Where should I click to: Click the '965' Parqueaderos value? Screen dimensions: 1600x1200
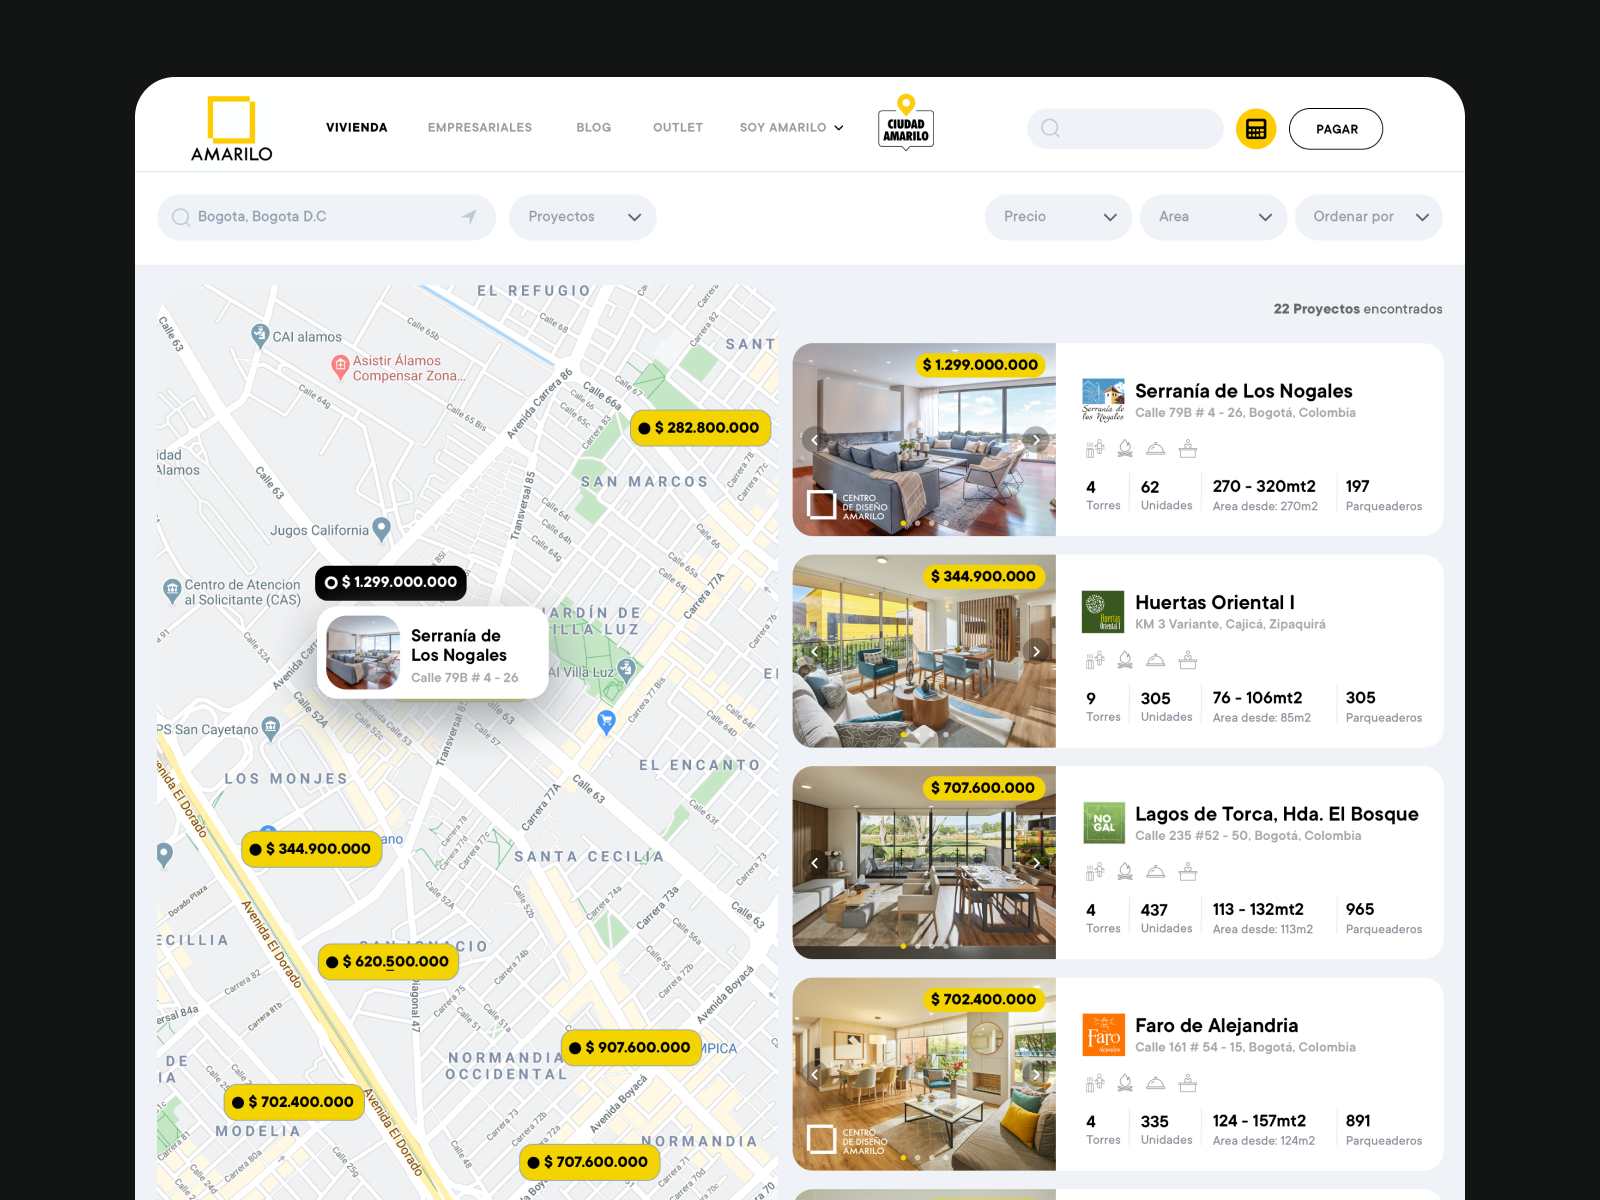(1360, 910)
